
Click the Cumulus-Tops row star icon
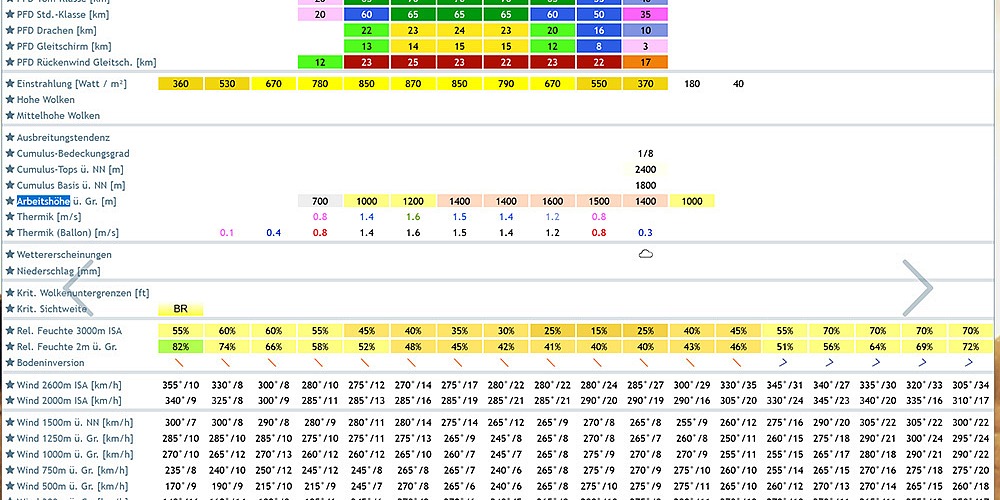(10, 169)
